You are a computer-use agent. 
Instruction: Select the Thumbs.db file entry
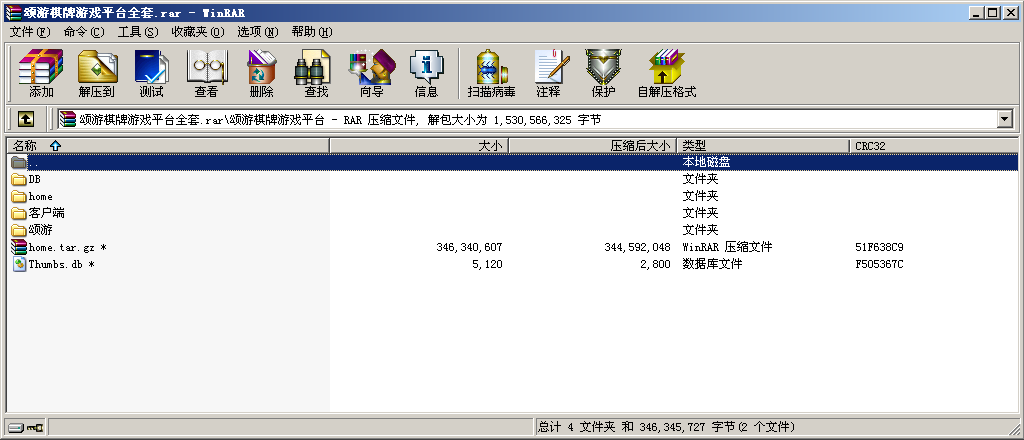(54, 264)
